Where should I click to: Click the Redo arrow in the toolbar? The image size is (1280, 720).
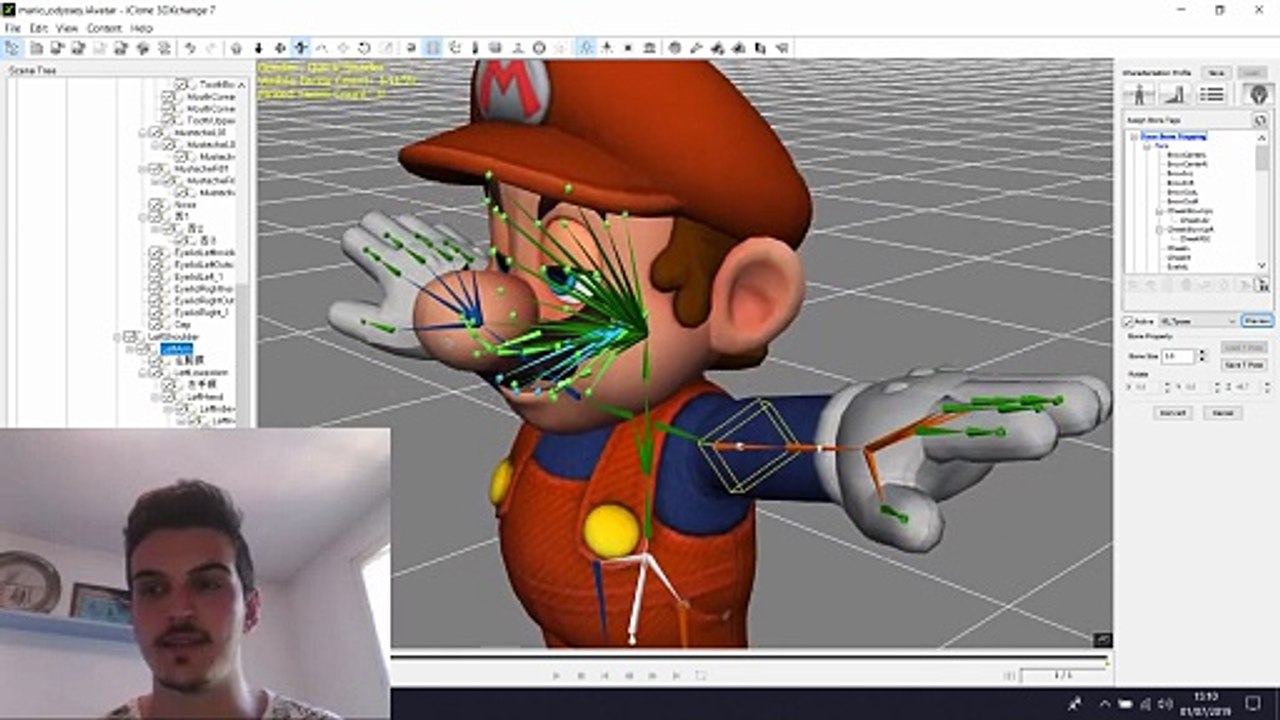210,48
